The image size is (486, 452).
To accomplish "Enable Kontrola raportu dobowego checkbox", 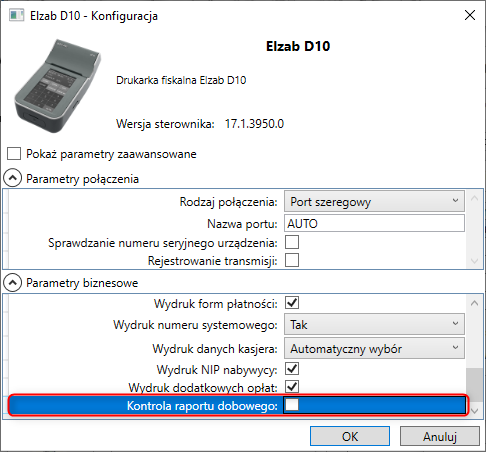I will click(292, 405).
